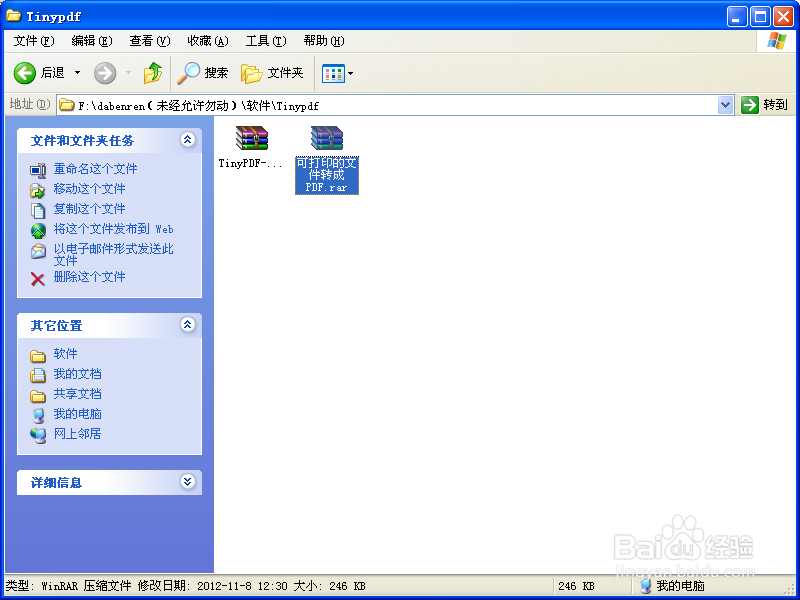This screenshot has height=600, width=800.
Task: Click the move file icon
Action: click(x=38, y=191)
